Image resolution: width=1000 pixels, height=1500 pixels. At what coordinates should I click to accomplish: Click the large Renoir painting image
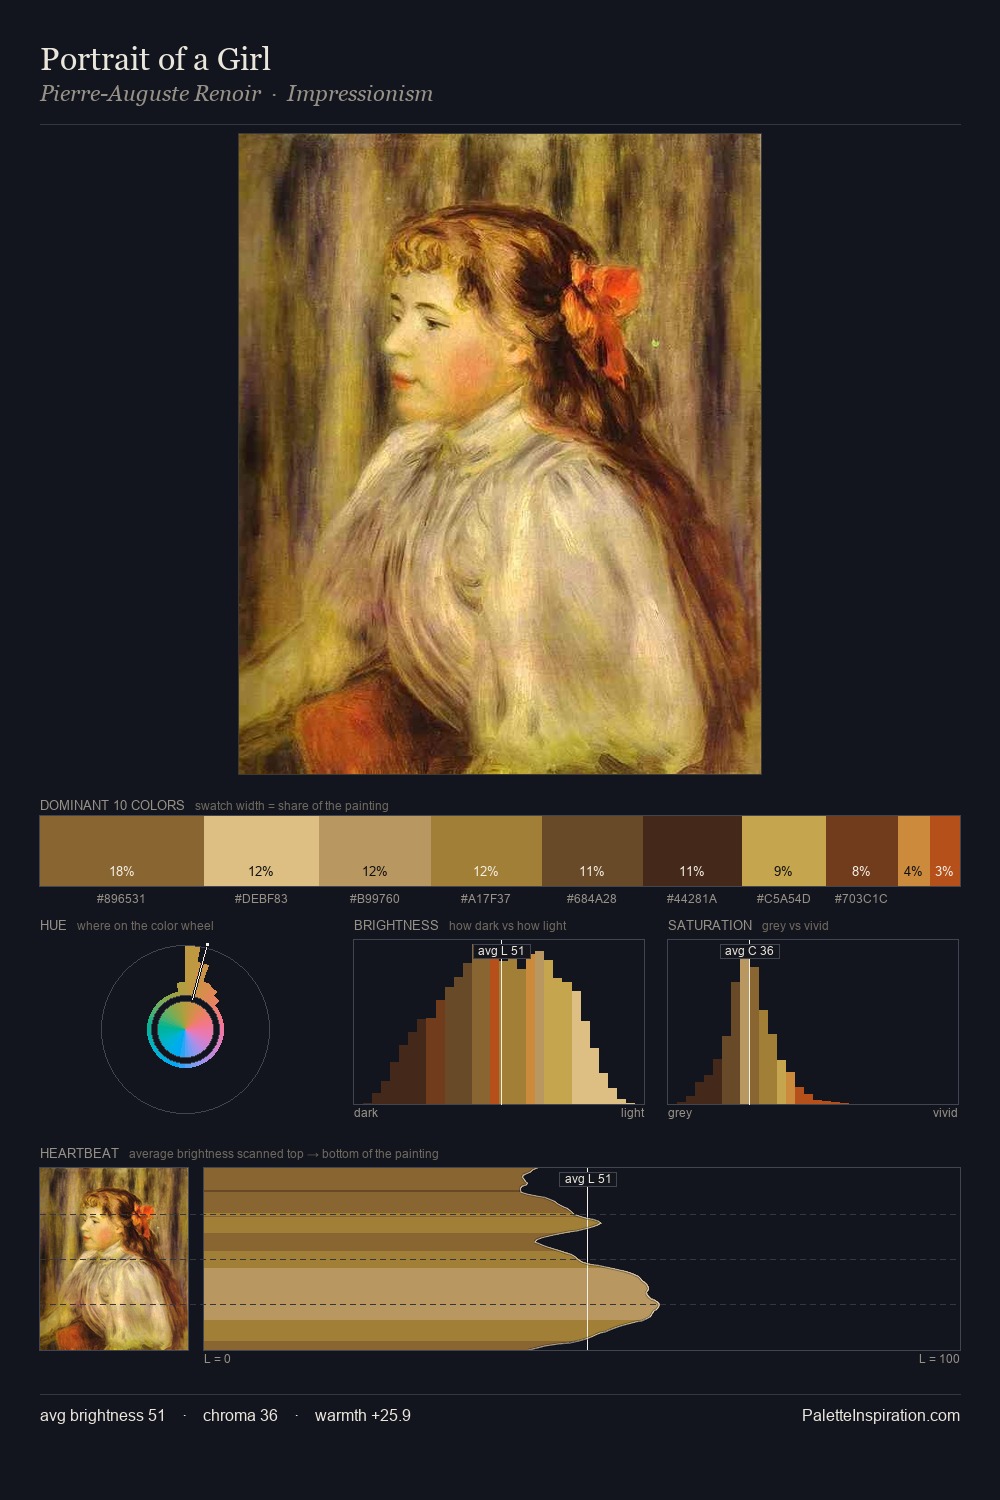point(500,454)
